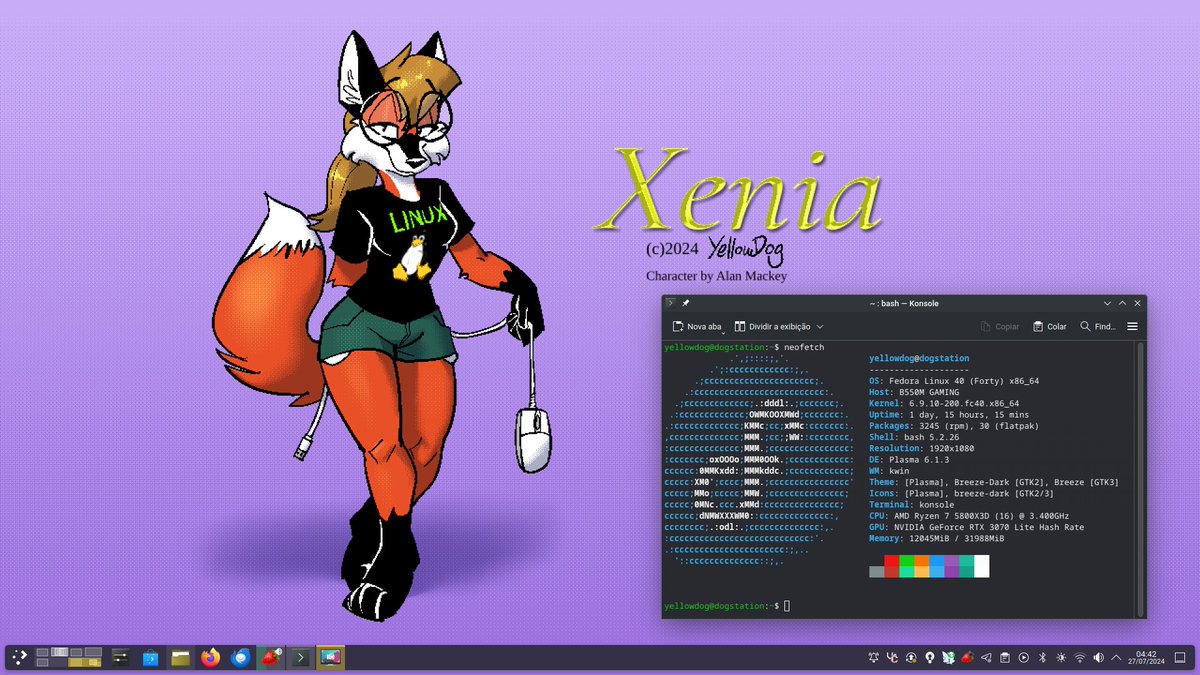Click the Memory usage line
Image resolution: width=1200 pixels, height=675 pixels.
[x=936, y=538]
